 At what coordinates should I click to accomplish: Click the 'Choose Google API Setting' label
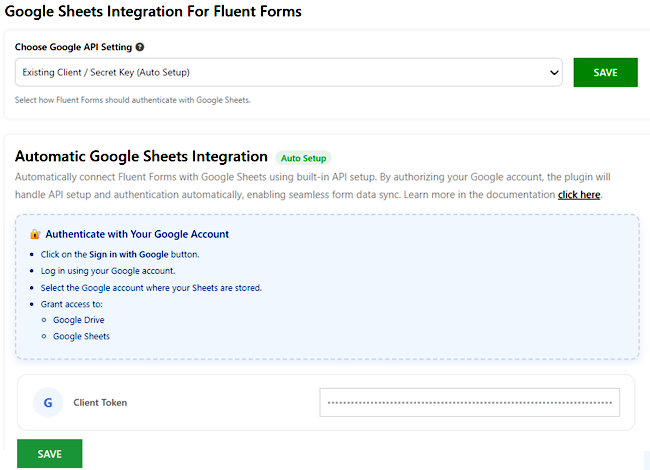pos(73,47)
